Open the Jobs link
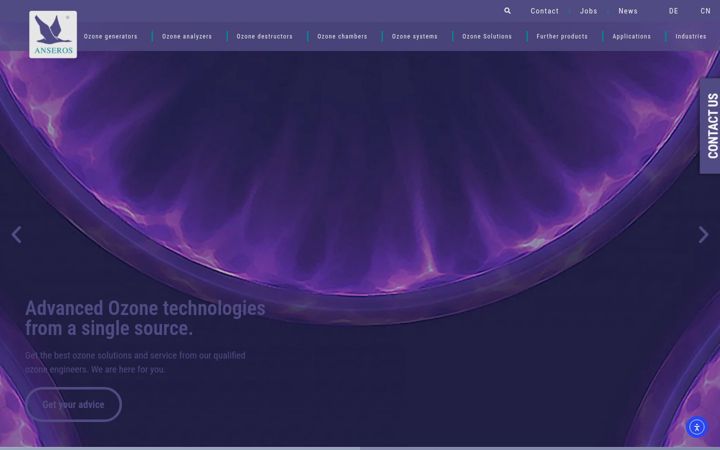 tap(588, 11)
